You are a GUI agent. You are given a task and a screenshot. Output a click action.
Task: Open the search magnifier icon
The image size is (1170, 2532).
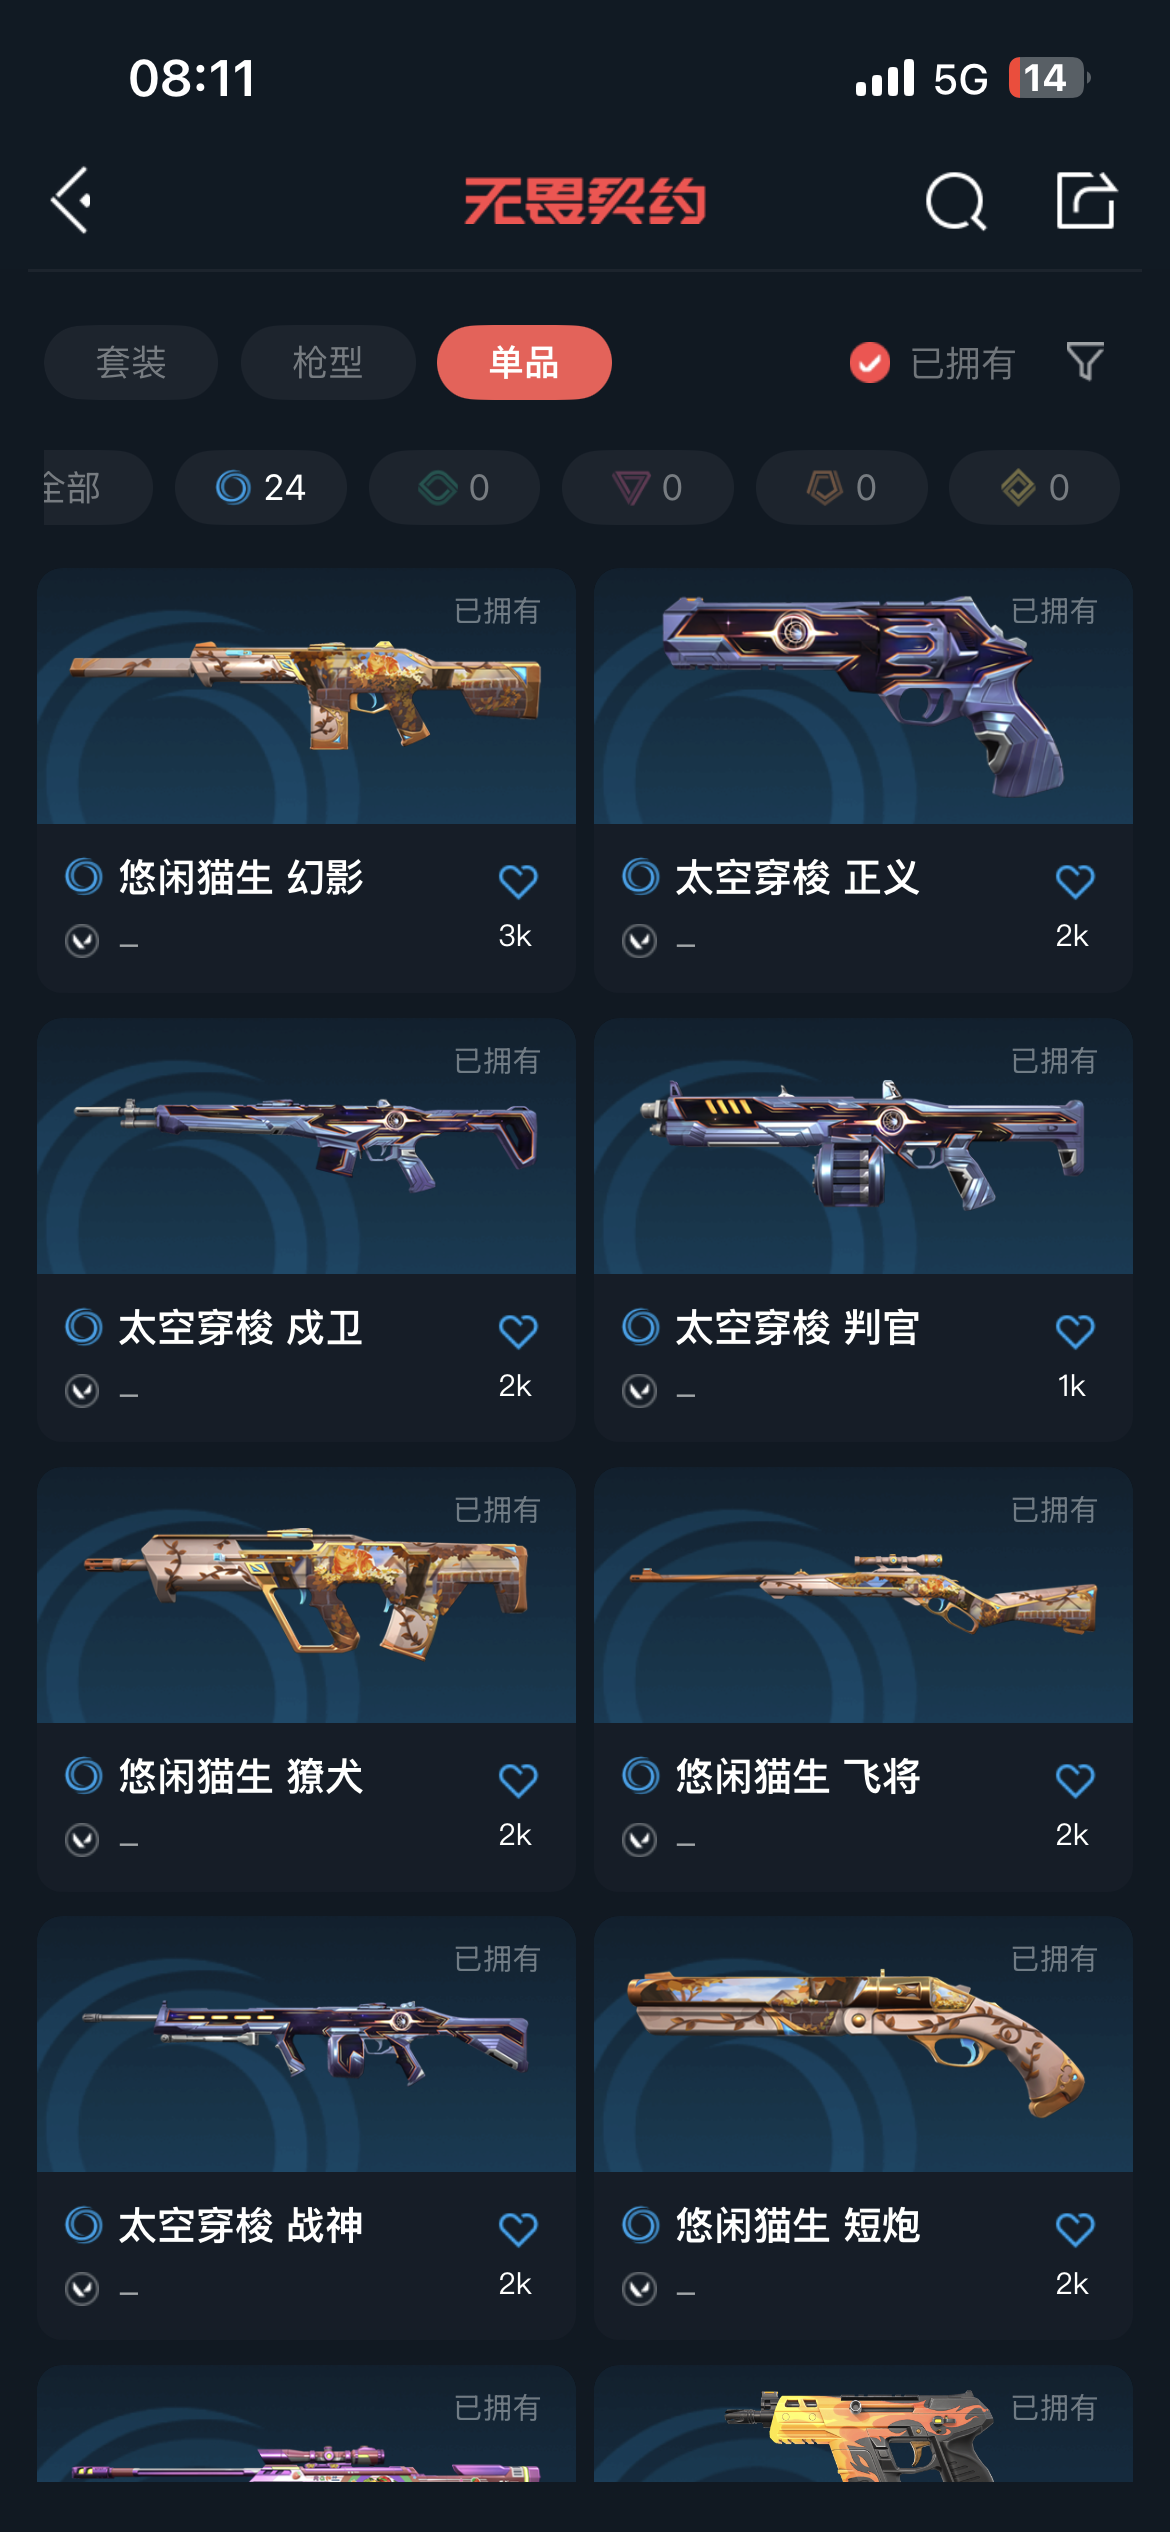click(x=956, y=201)
